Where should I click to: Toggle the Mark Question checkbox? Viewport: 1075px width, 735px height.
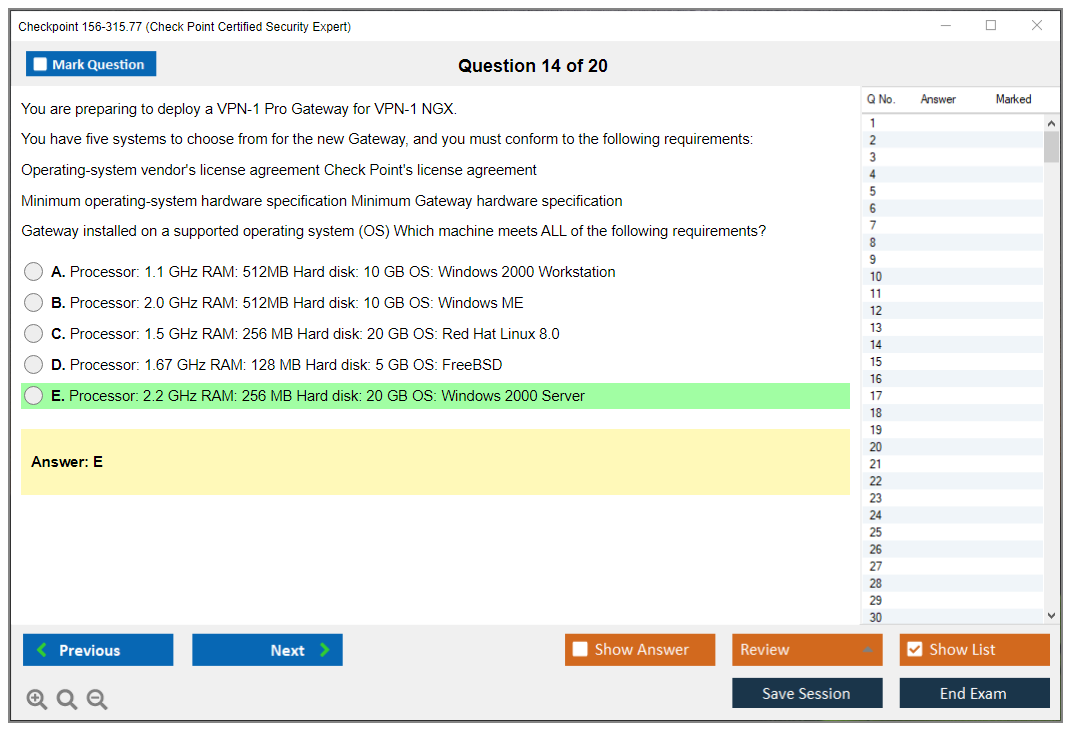41,65
